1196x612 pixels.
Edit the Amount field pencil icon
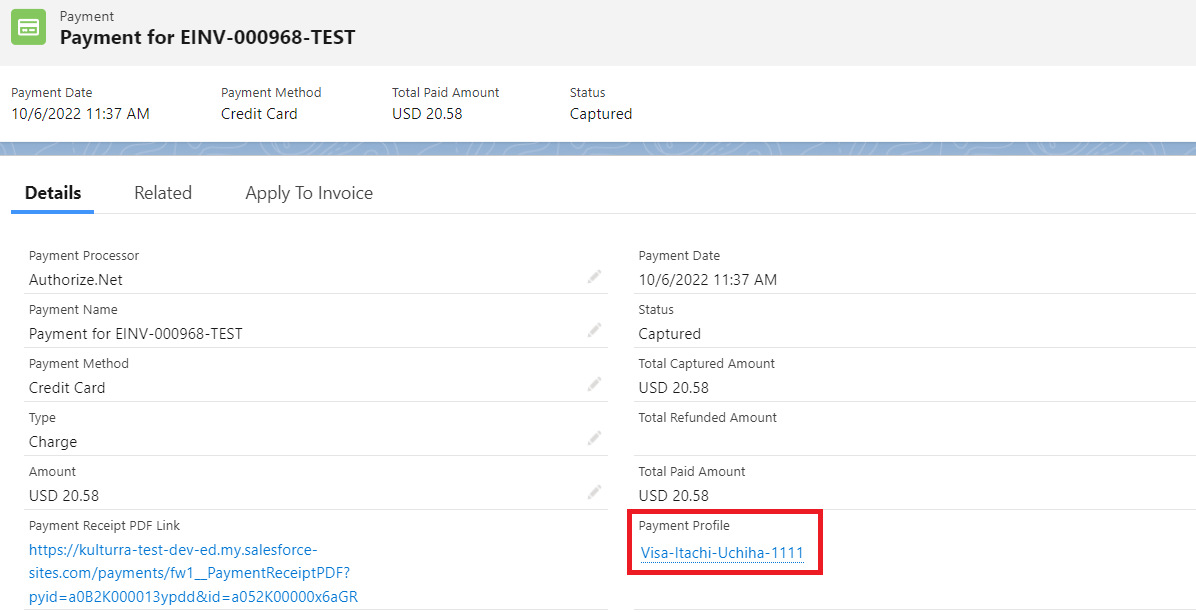[x=594, y=492]
